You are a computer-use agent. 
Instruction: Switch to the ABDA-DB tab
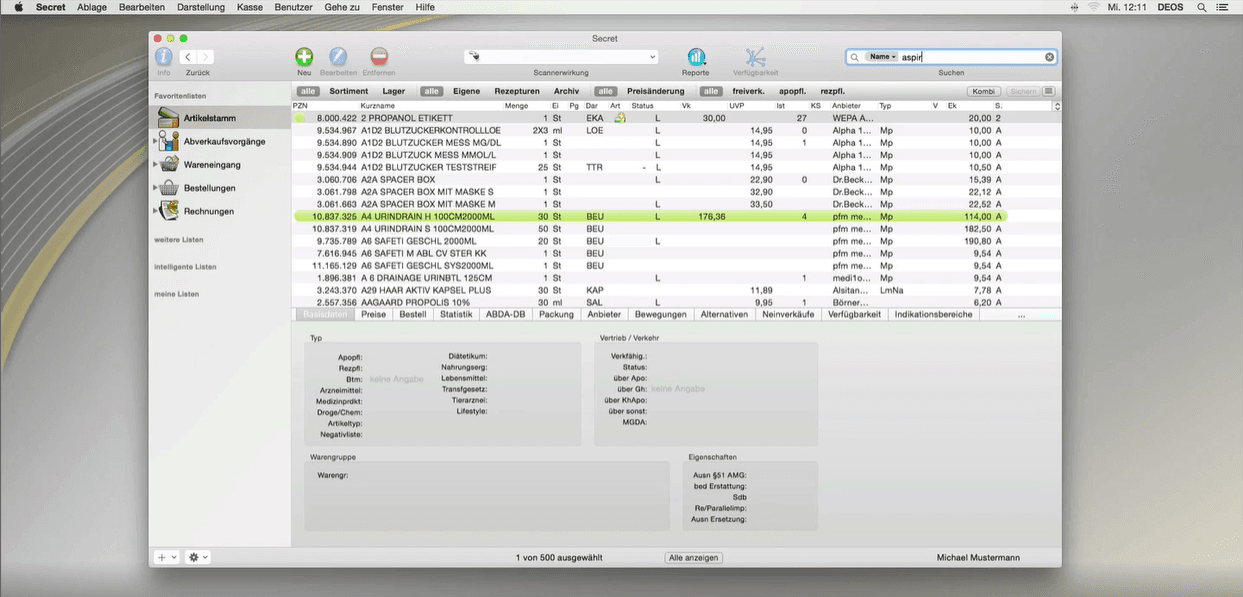click(x=506, y=314)
